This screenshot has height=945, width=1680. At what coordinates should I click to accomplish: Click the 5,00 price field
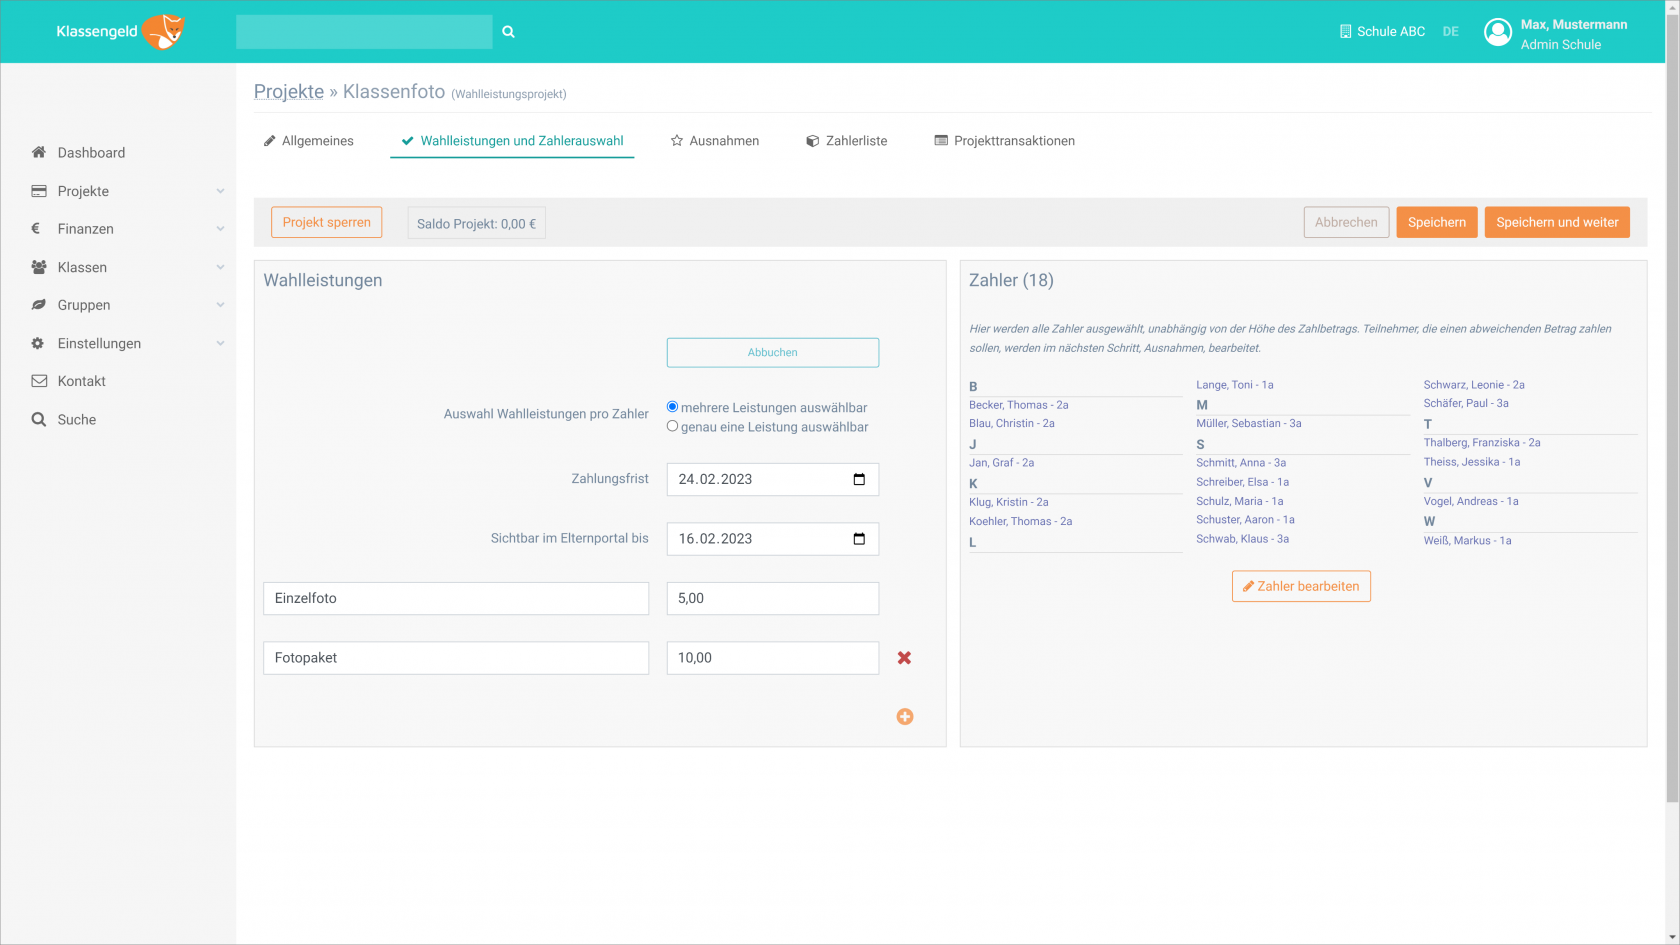coord(773,598)
